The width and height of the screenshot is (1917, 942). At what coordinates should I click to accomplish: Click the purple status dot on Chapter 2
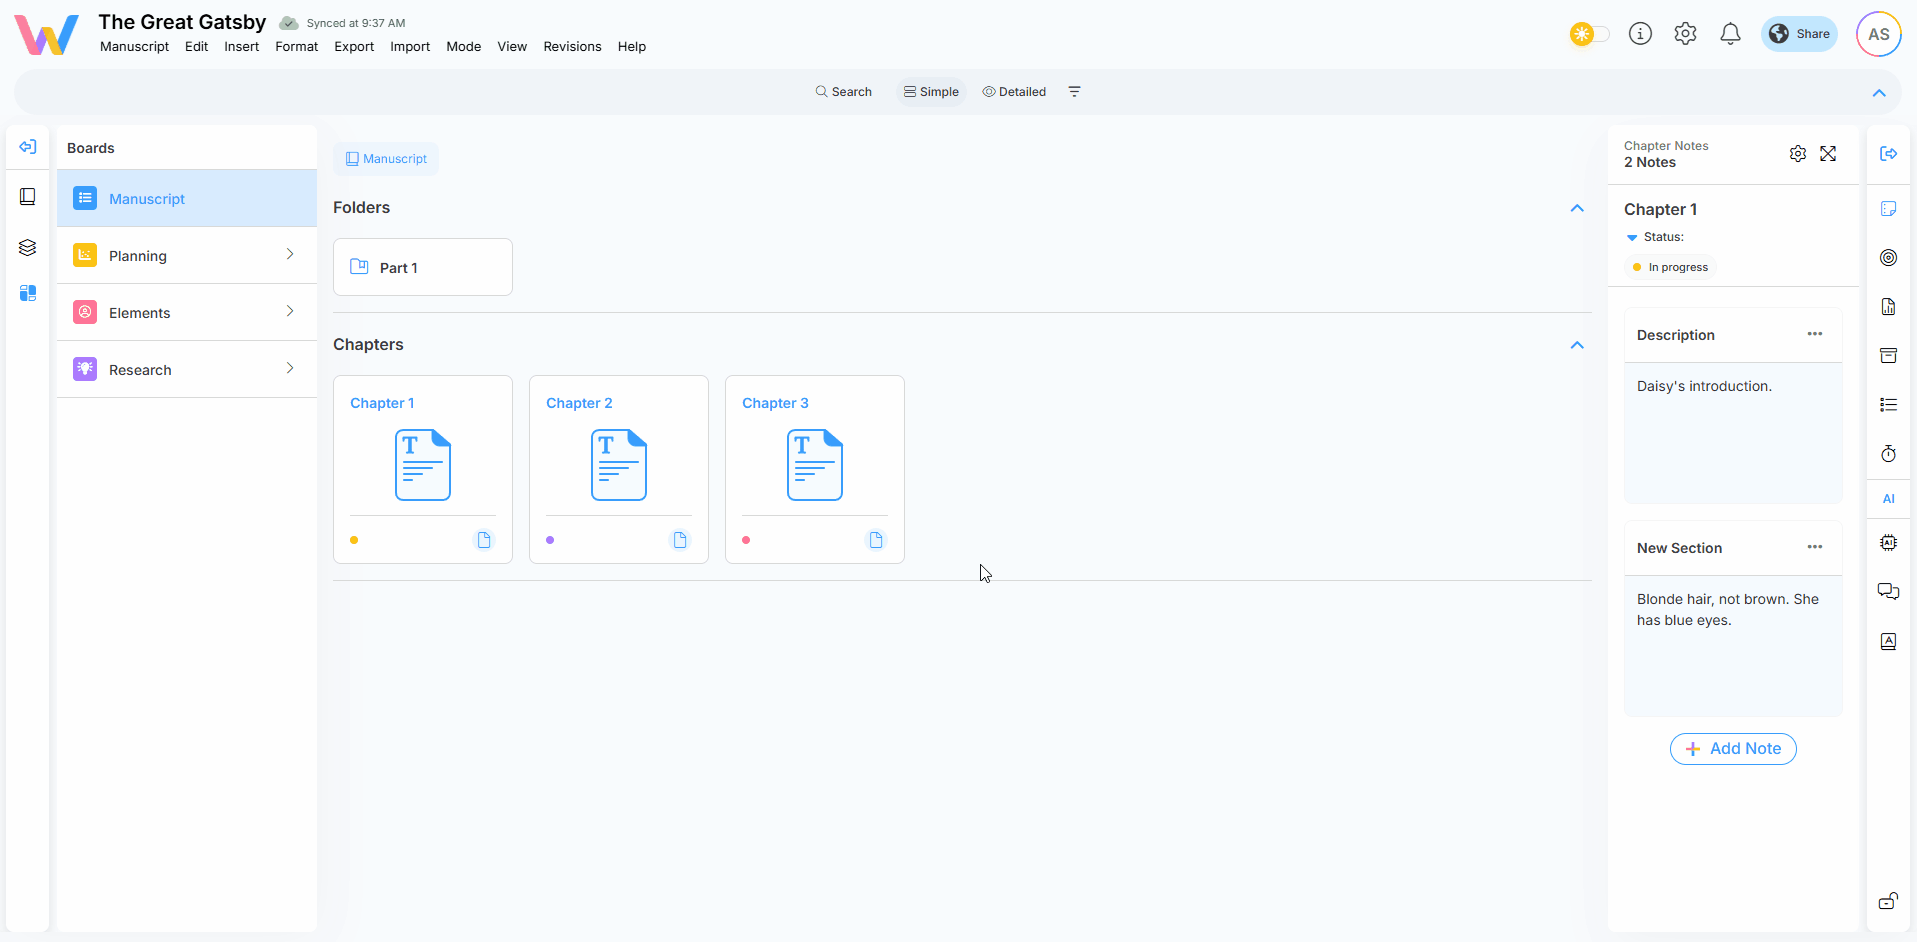tap(550, 540)
